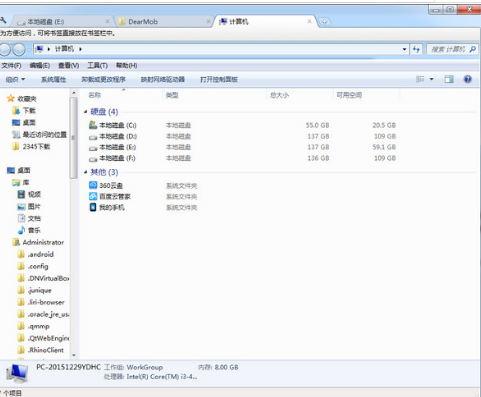Image resolution: width=481 pixels, height=397 pixels.
Task: Open the help question mark icon
Action: [467, 79]
